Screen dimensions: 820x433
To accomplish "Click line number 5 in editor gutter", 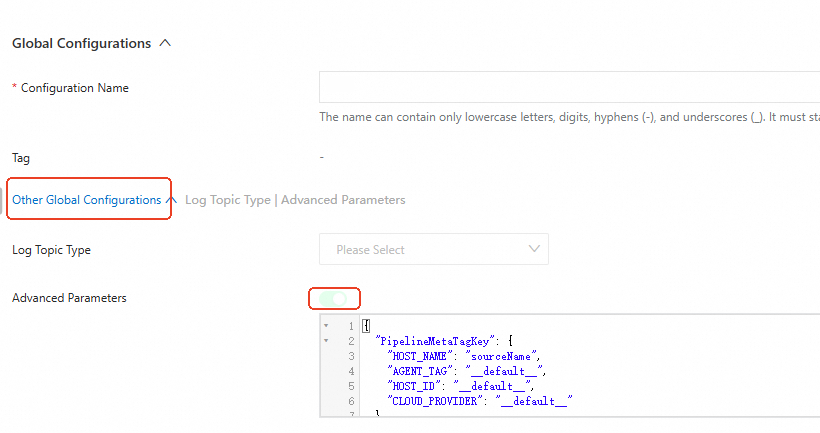I will (351, 386).
